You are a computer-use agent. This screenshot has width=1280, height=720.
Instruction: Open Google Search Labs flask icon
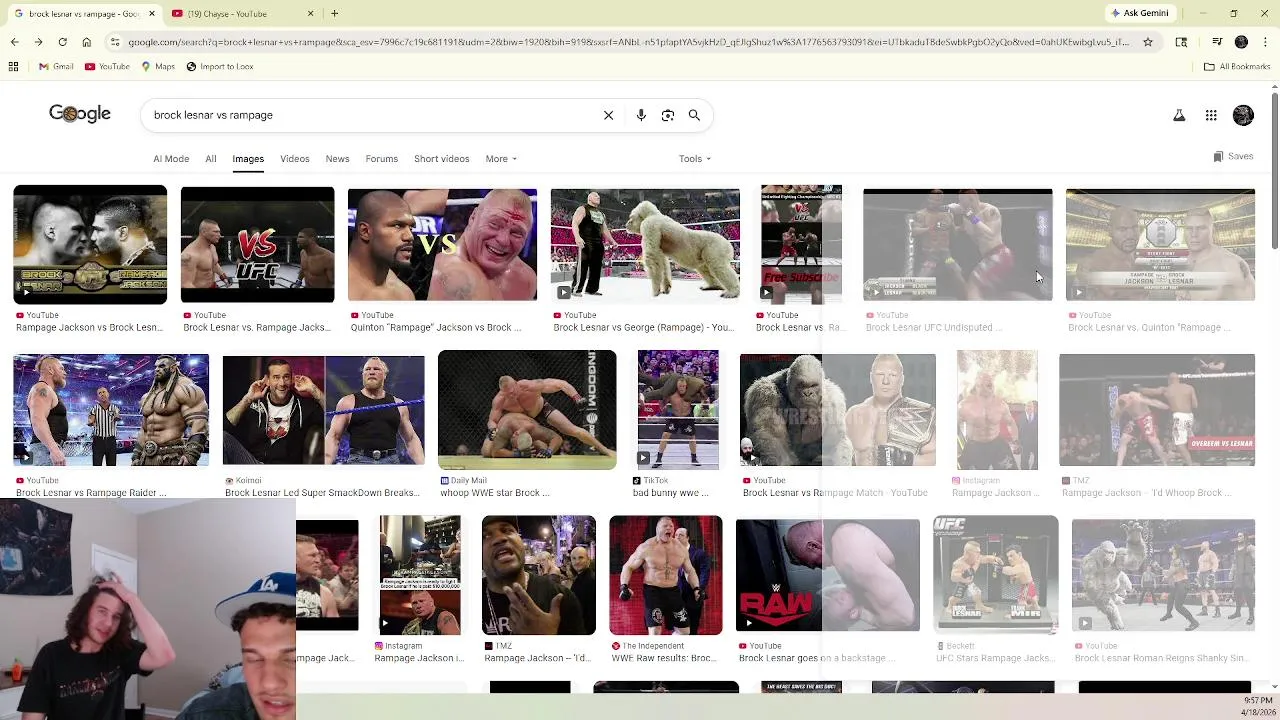point(1179,116)
